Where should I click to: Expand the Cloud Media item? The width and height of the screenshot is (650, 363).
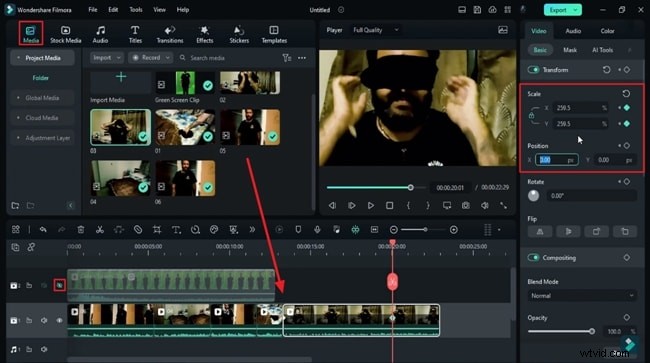tap(42, 118)
